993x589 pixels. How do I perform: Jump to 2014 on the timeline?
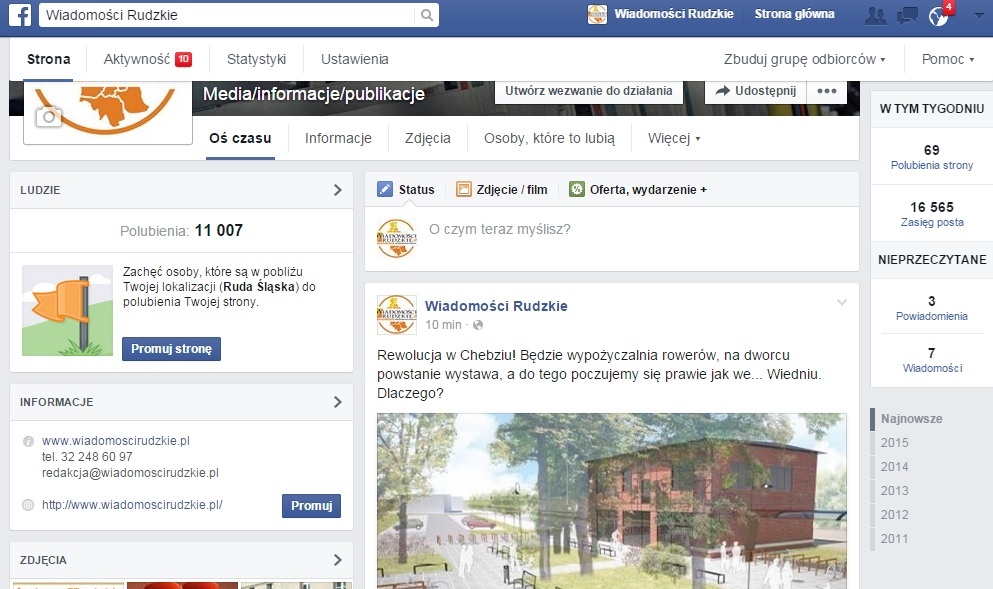(x=894, y=467)
